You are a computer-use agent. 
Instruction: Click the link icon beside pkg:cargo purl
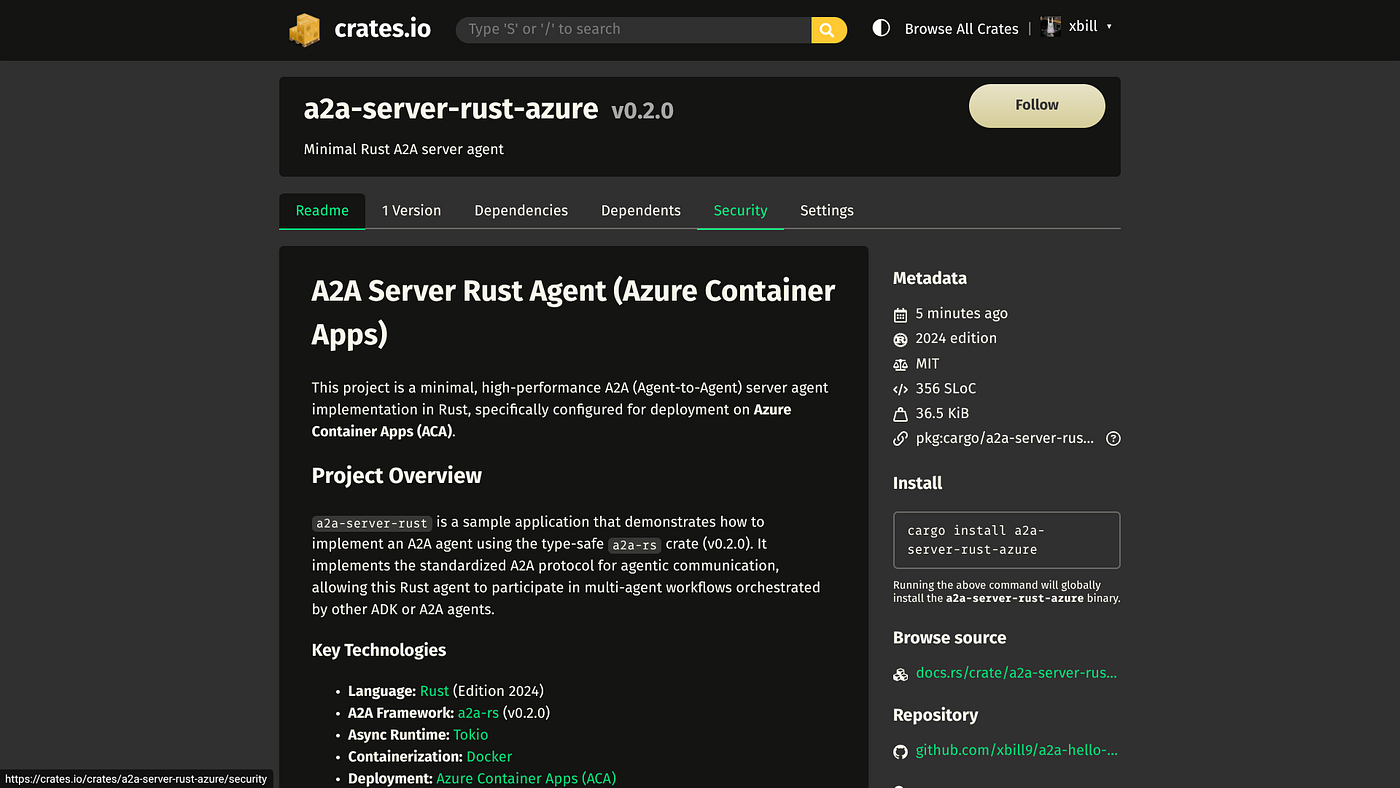[x=900, y=439]
